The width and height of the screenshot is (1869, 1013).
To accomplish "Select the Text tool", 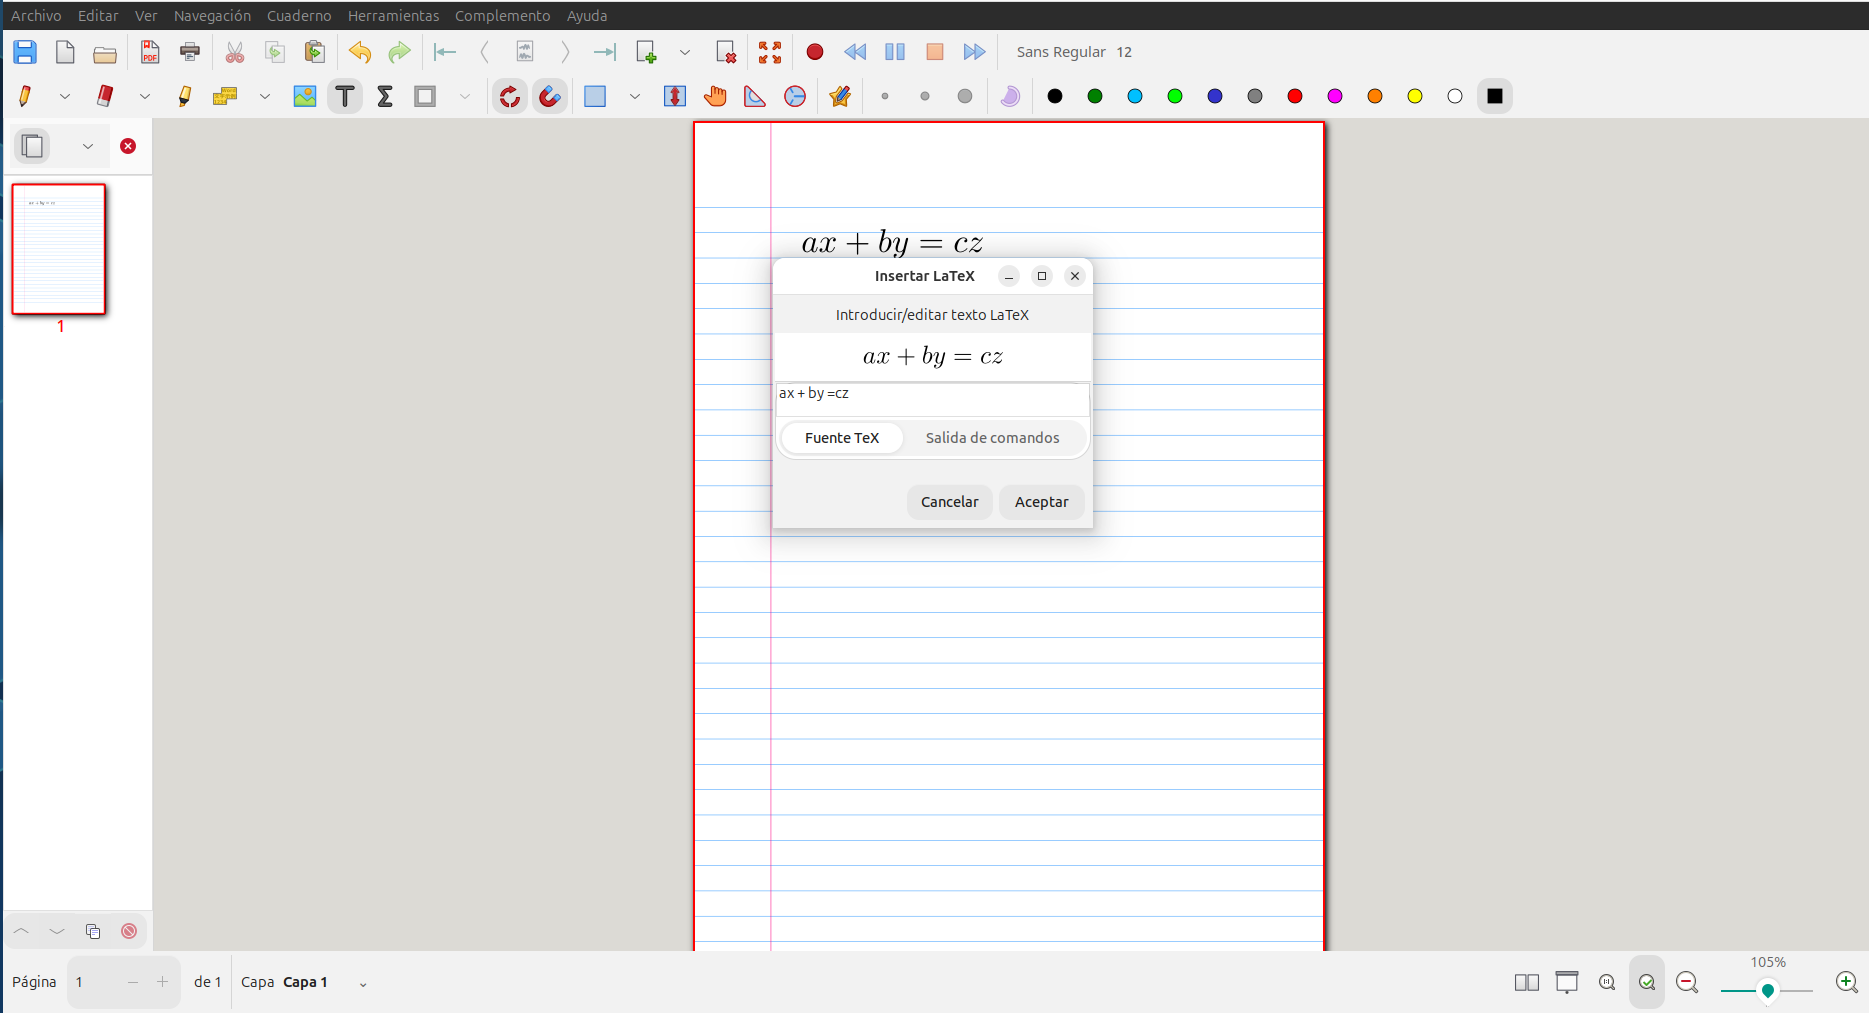I will (x=345, y=96).
